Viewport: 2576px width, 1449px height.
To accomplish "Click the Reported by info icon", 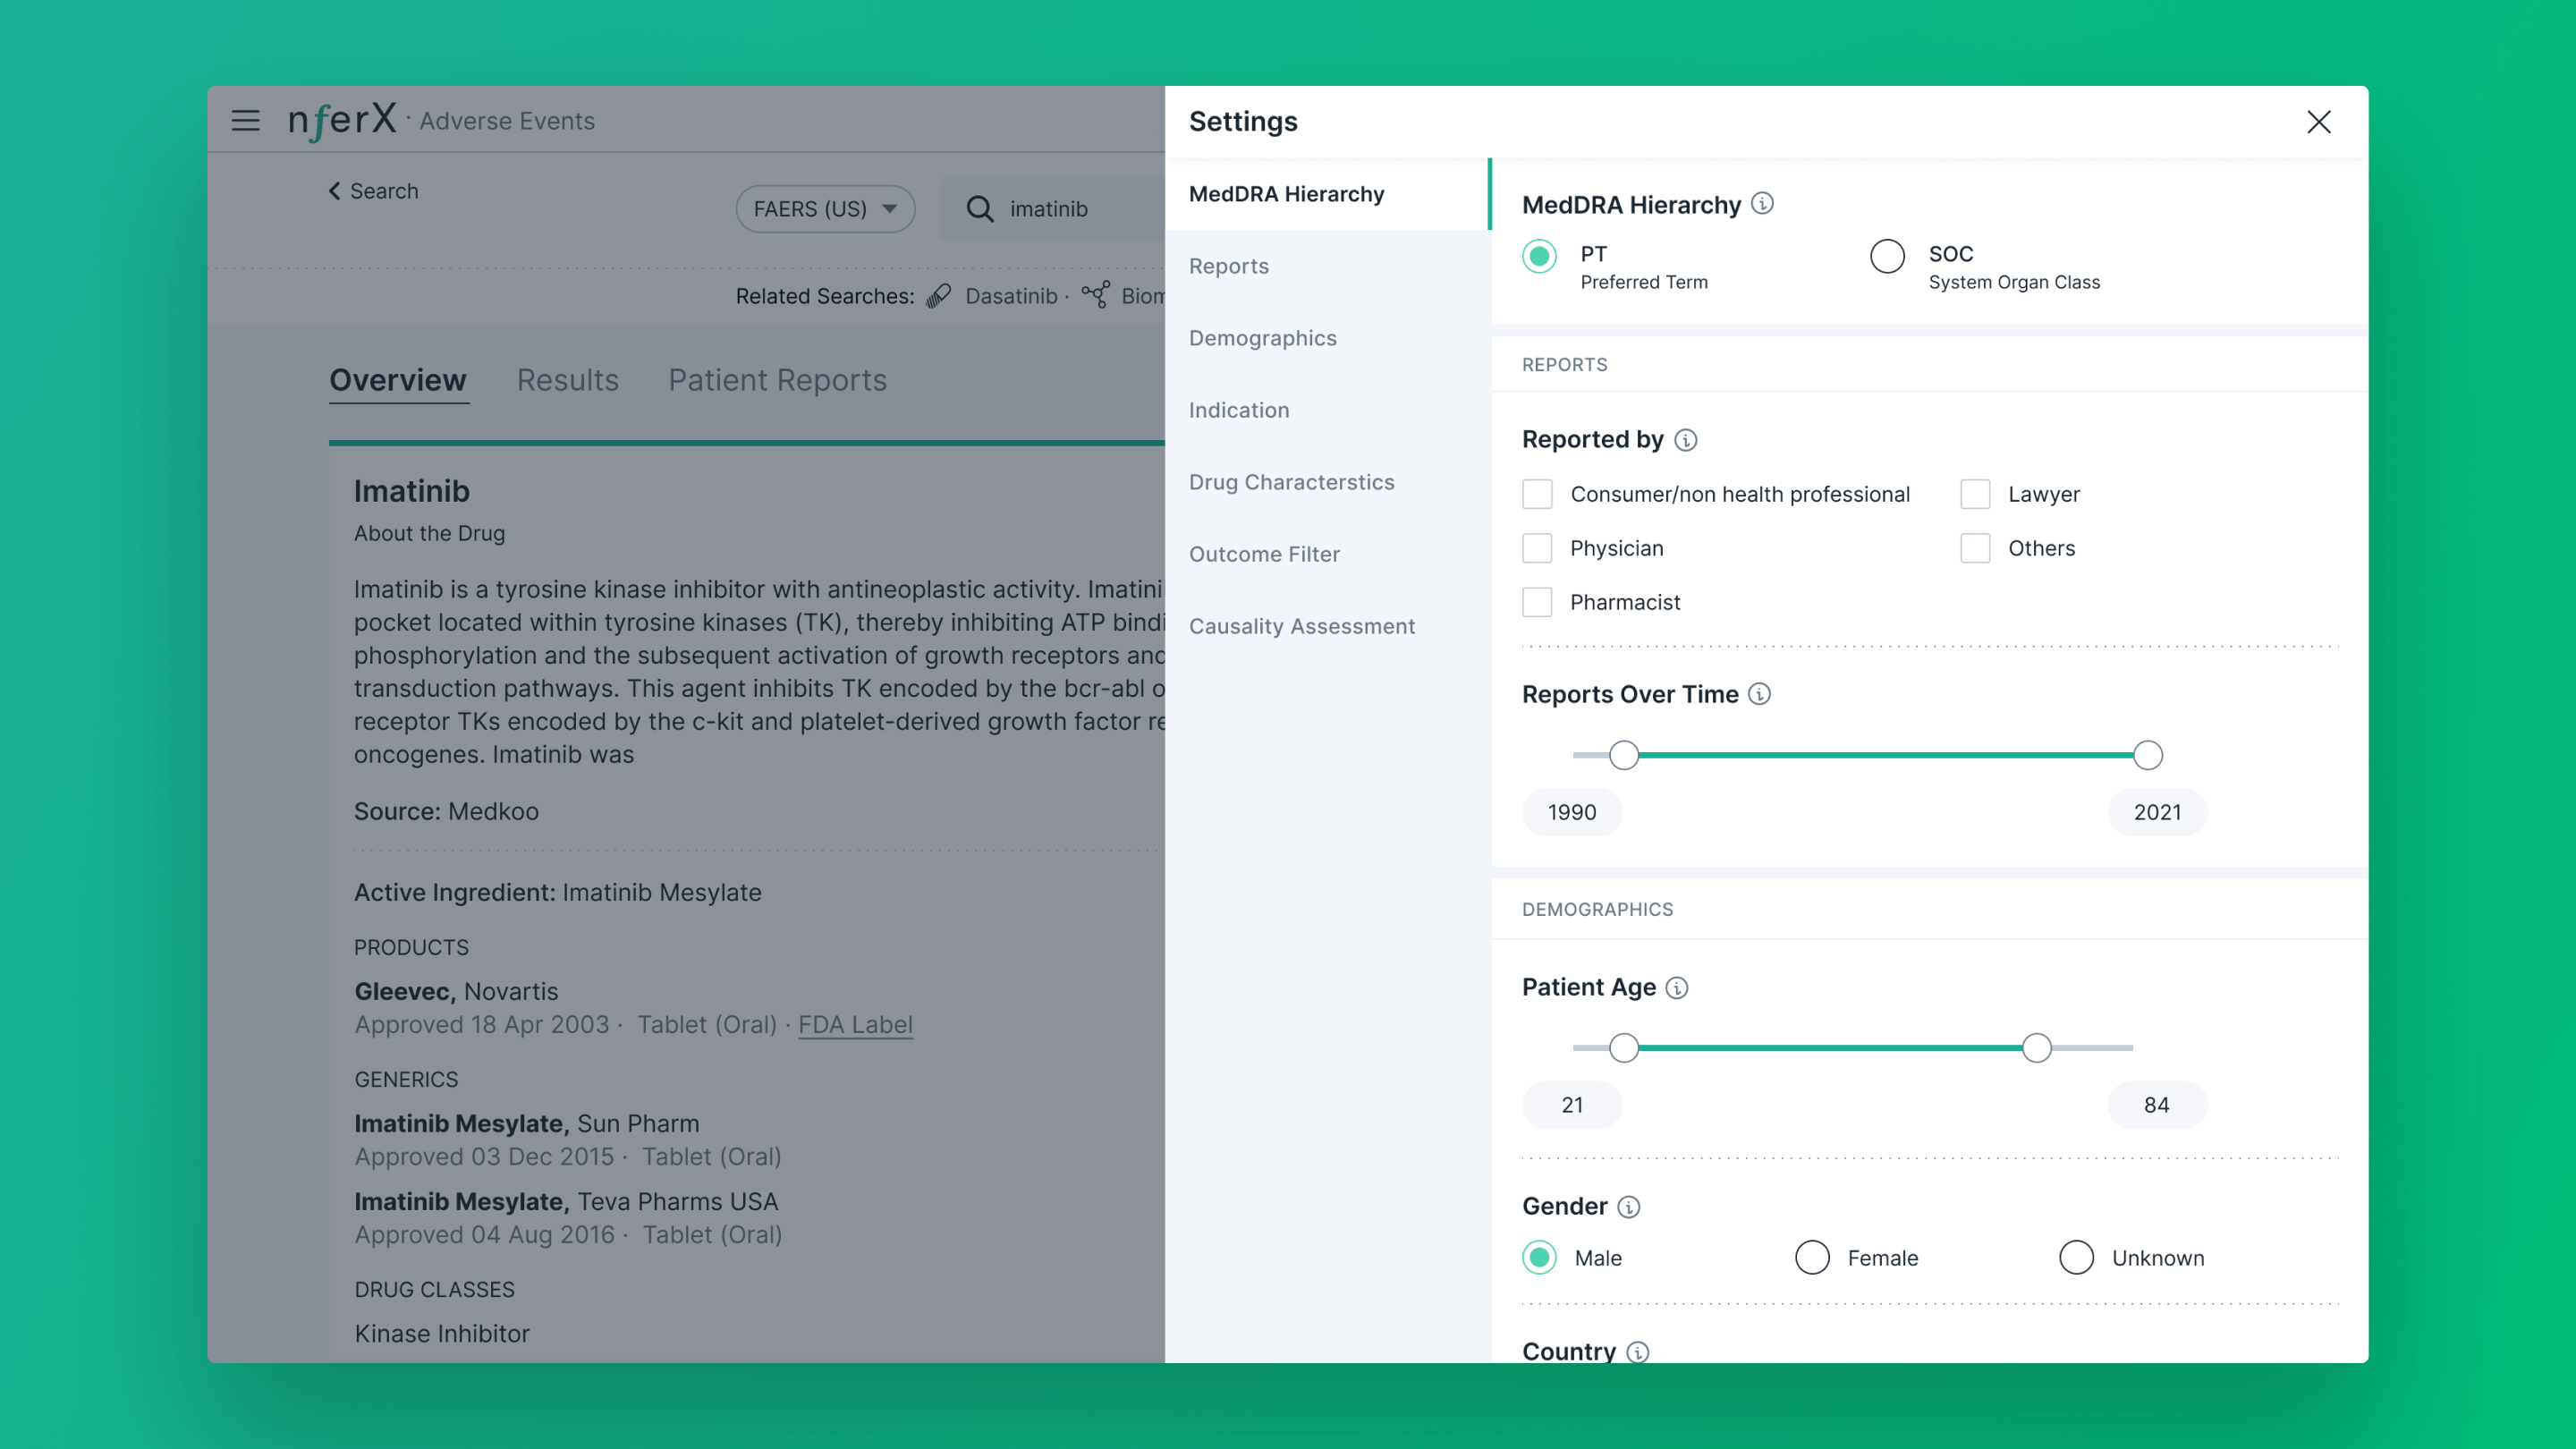I will [x=1685, y=440].
